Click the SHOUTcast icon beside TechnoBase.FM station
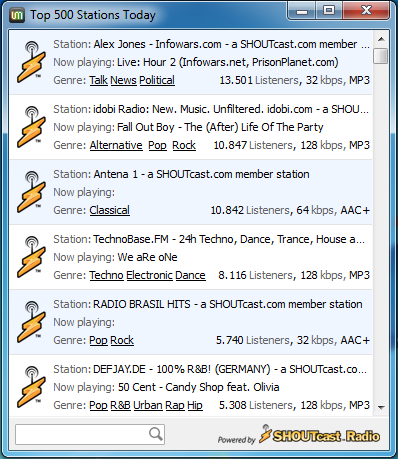This screenshot has width=398, height=459. [31, 257]
